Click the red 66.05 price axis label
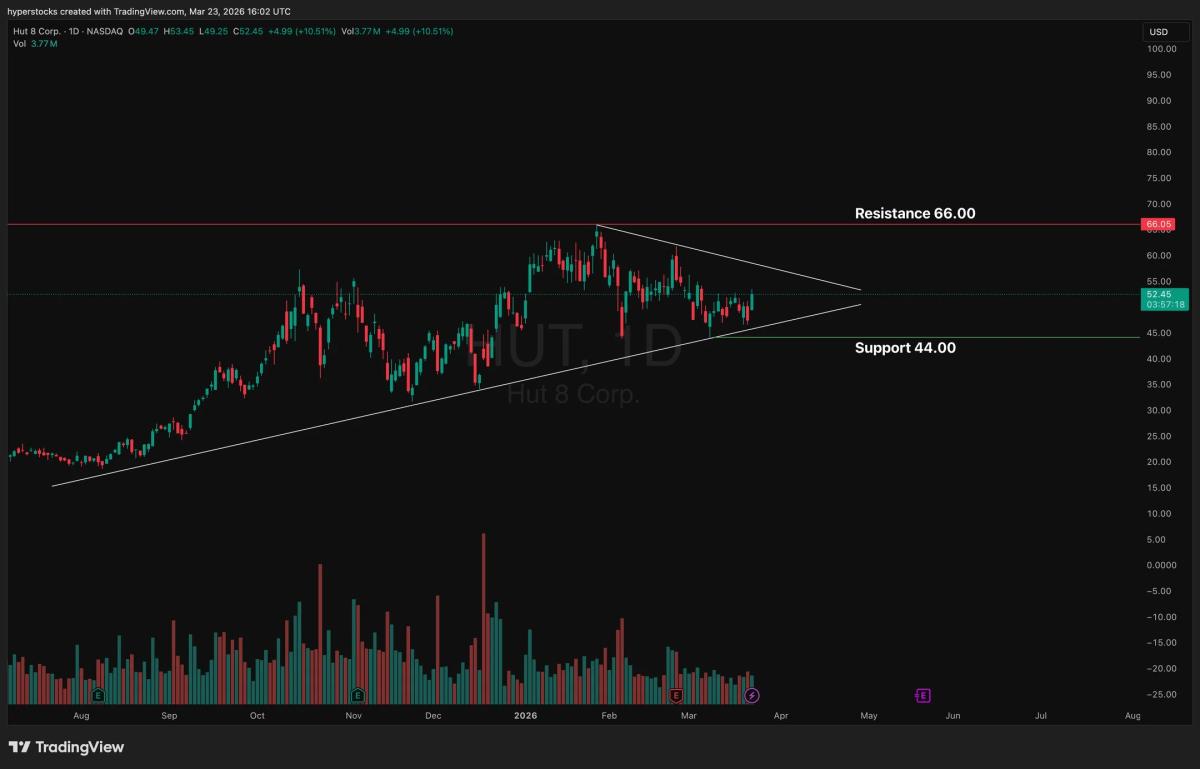The image size is (1200, 769). pos(1158,225)
